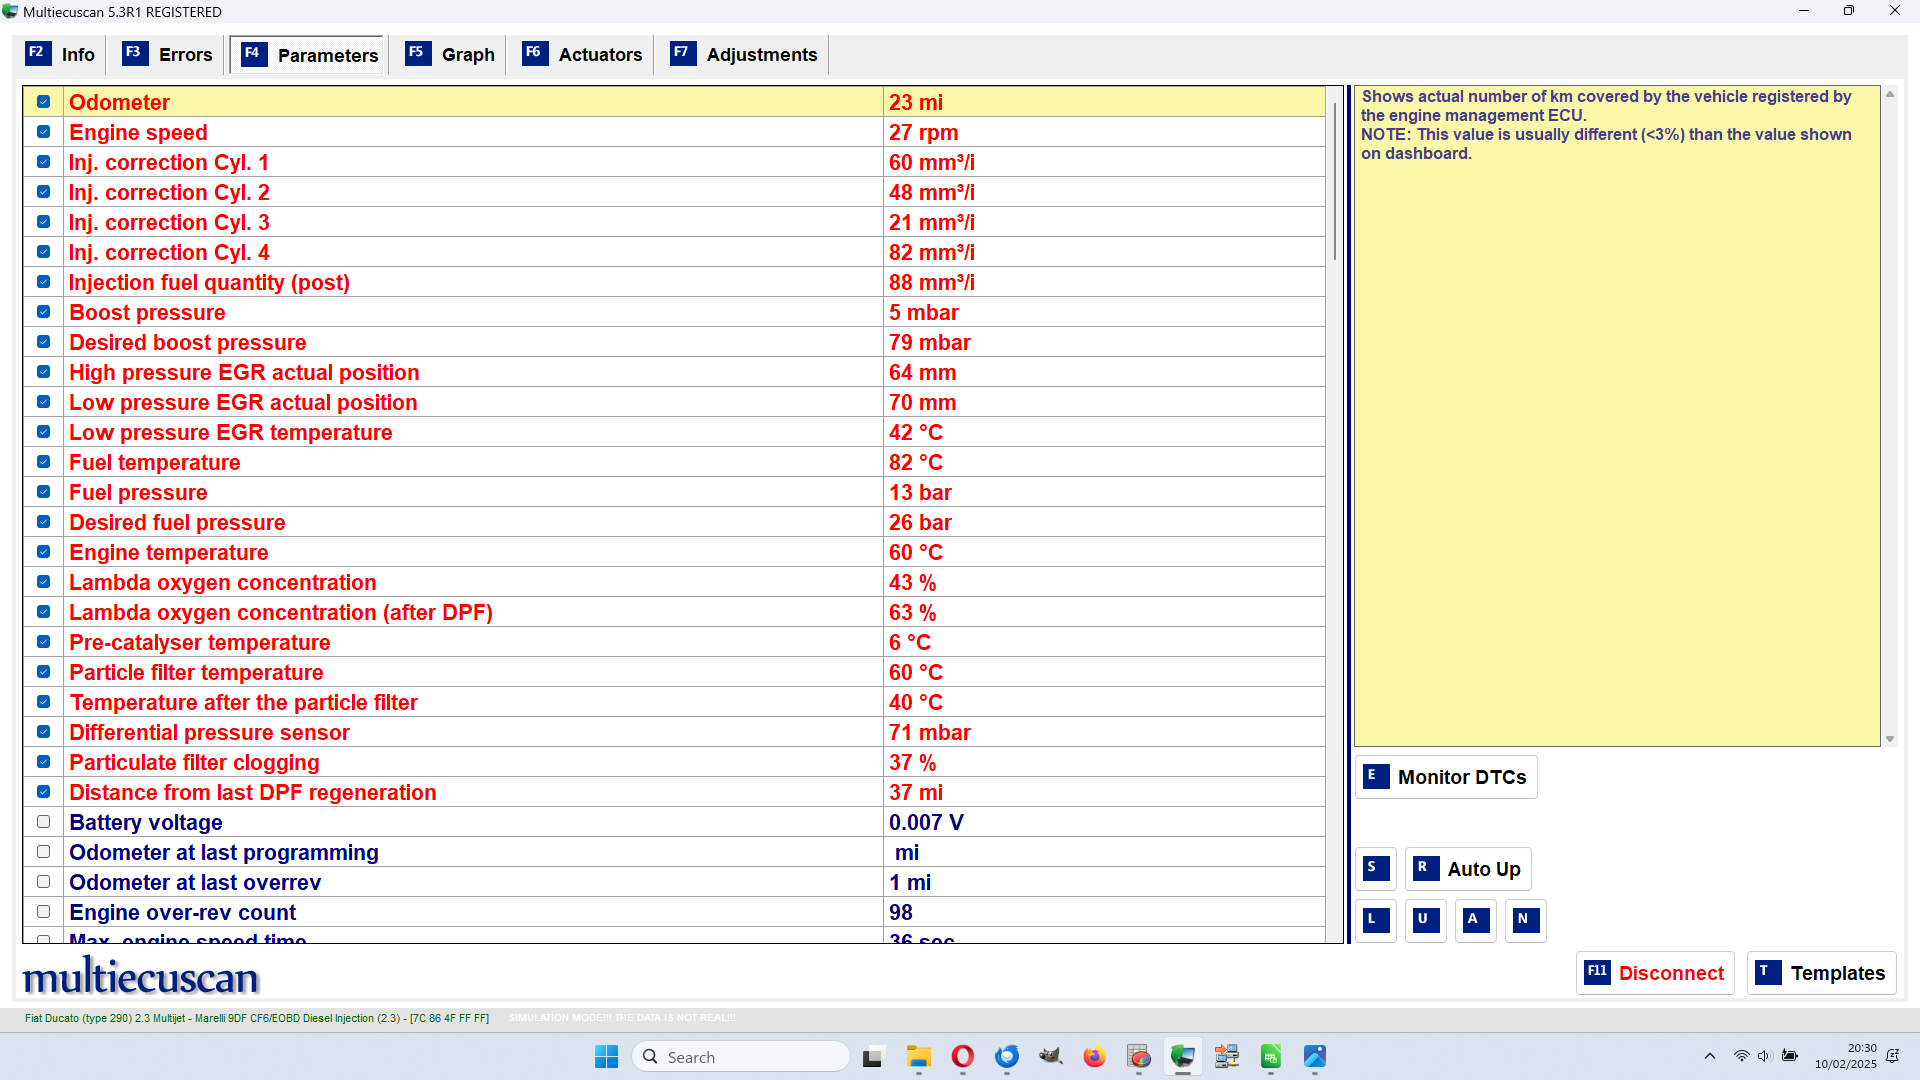The width and height of the screenshot is (1920, 1080).
Task: Click the S shortcut button
Action: pos(1375,868)
